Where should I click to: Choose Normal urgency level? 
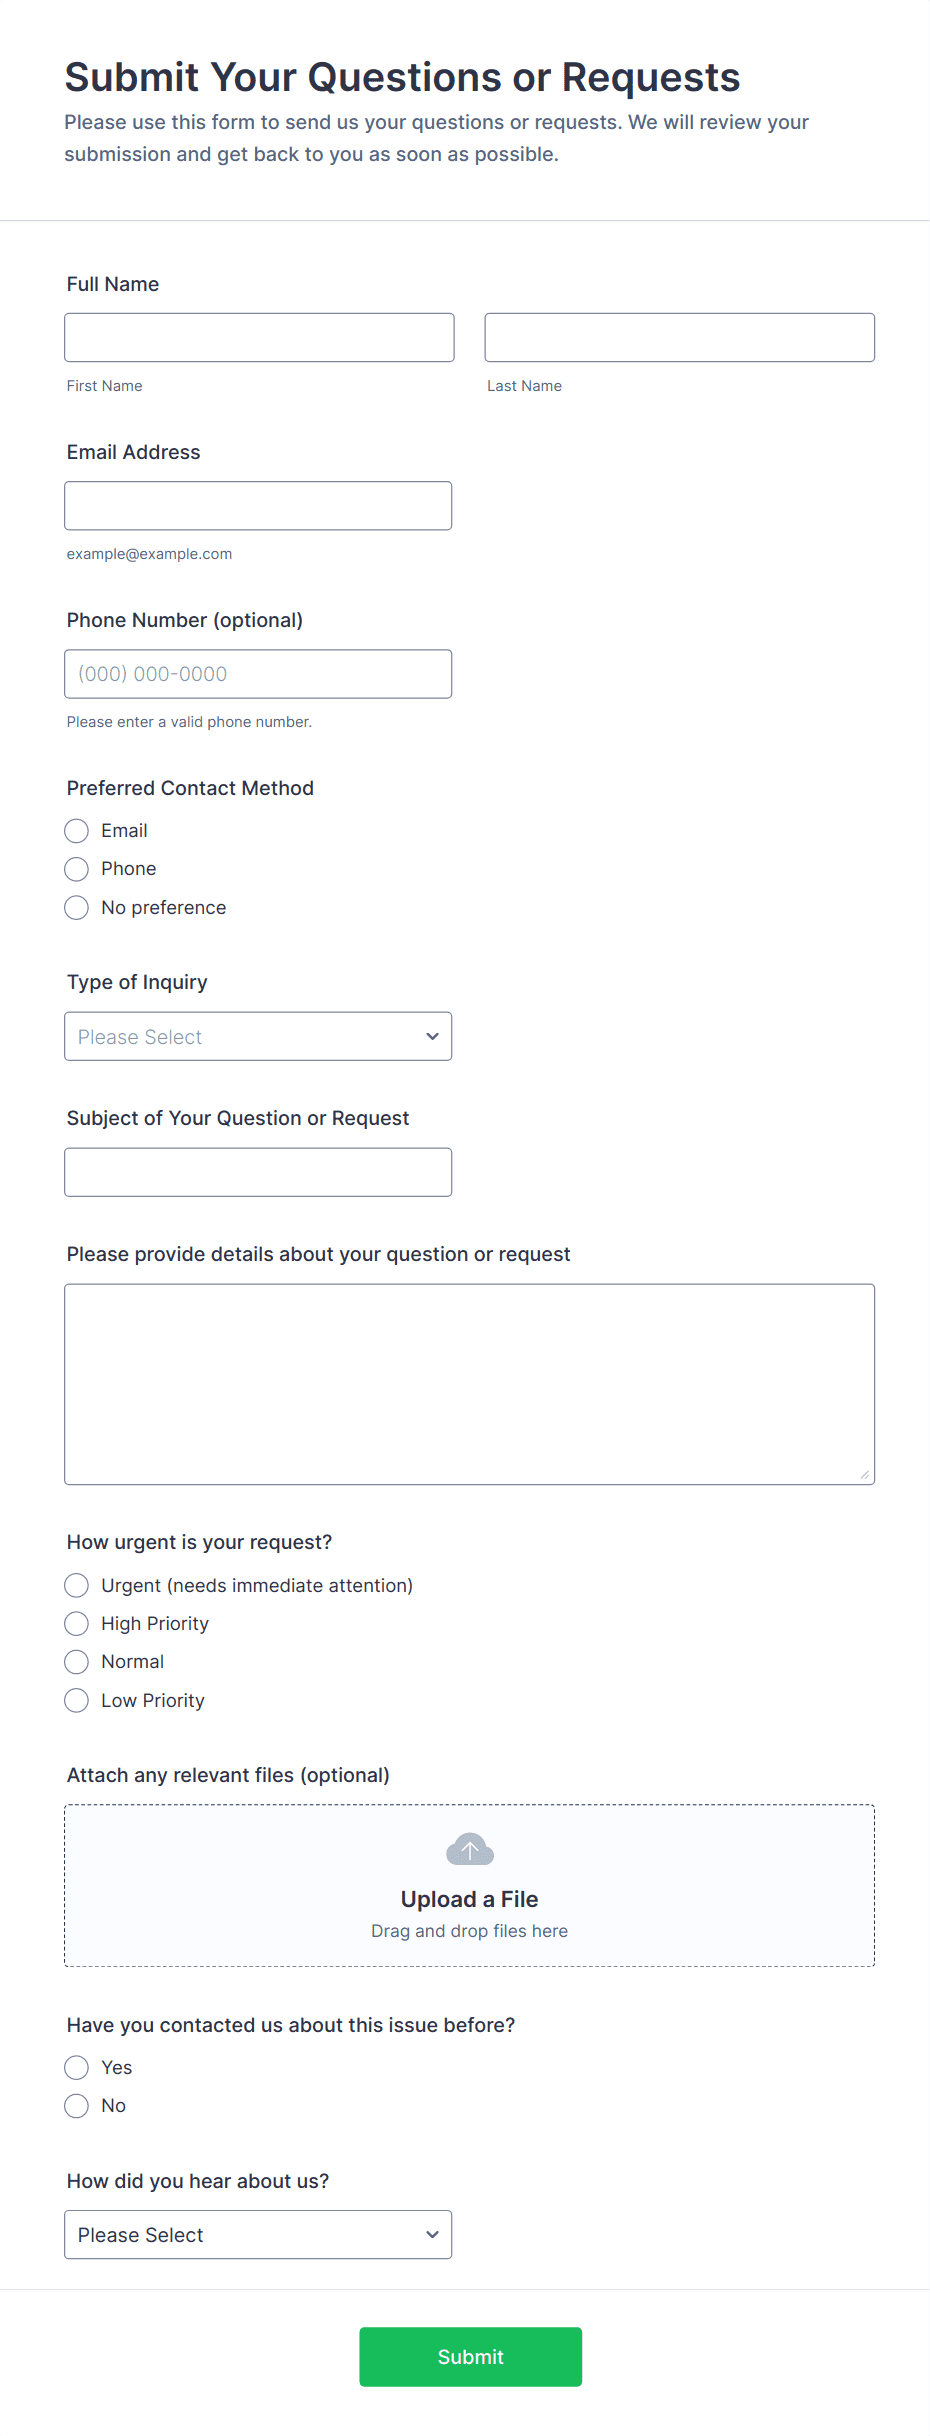coord(77,1662)
